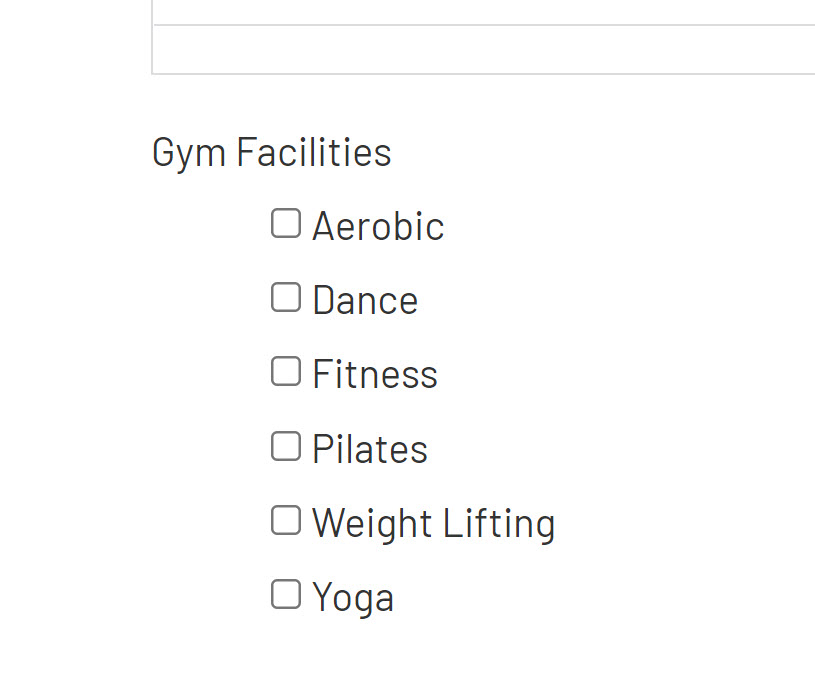Viewport: 815px width, 679px height.
Task: Click the Weight Lifting label text
Action: click(433, 523)
